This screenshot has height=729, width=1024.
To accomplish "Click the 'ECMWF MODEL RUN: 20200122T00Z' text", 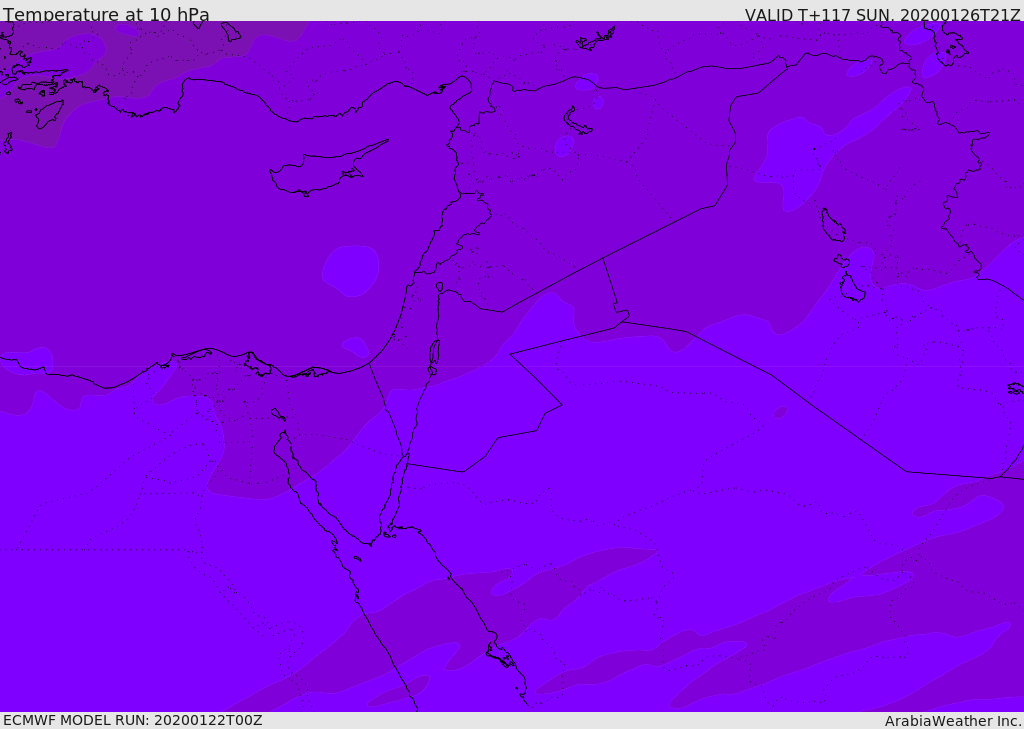I will [133, 720].
